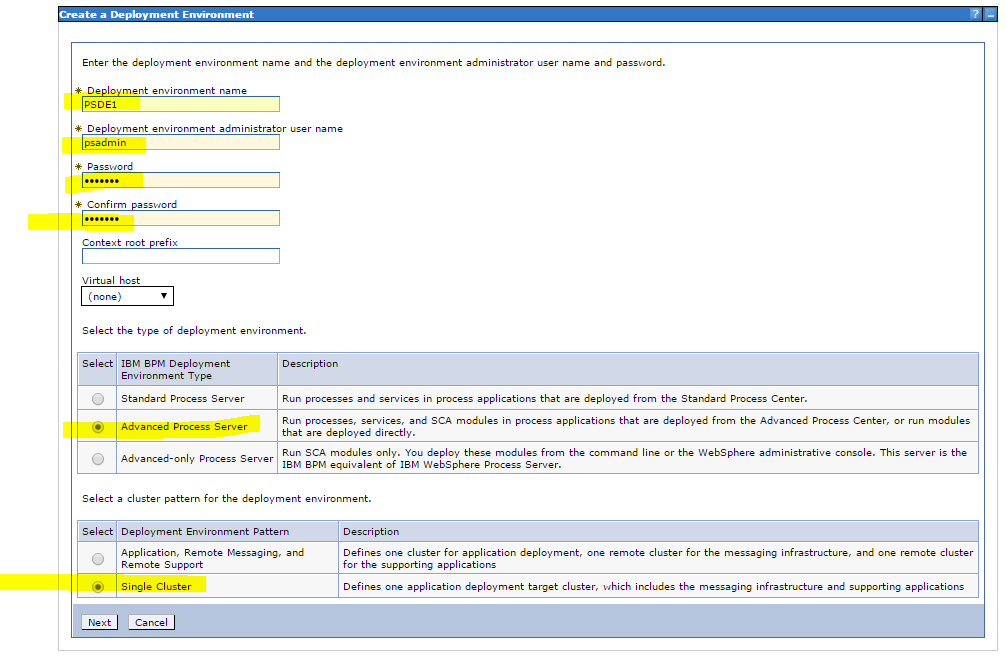
Task: Click the 'Single Cluster' label text
Action: click(x=156, y=586)
